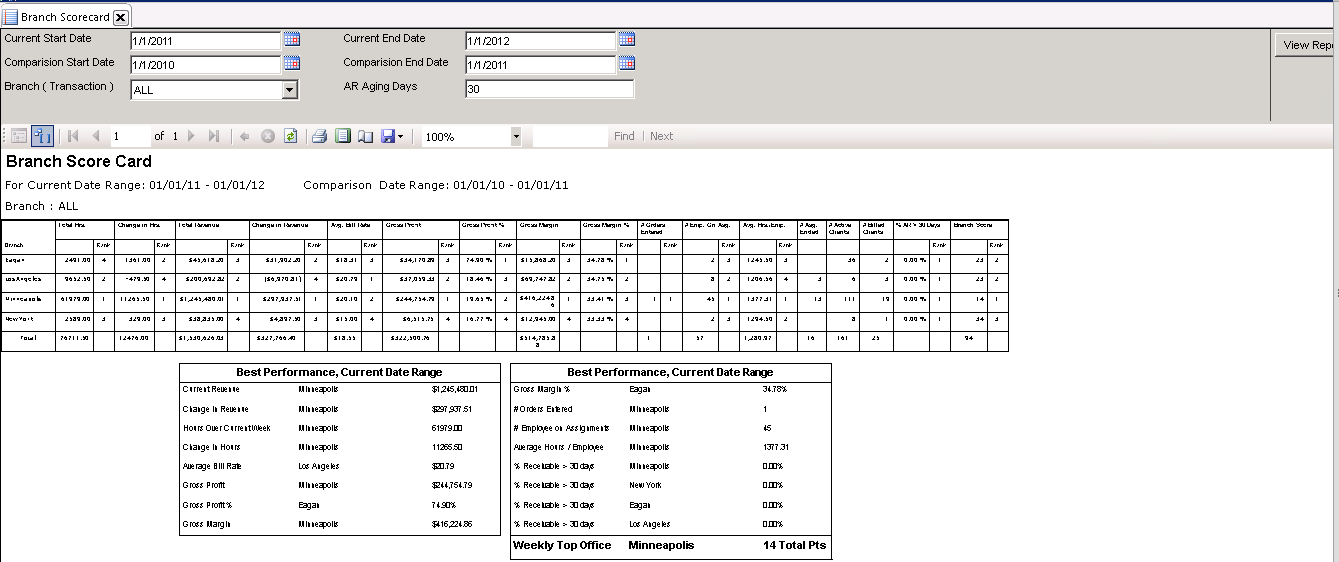Image resolution: width=1339 pixels, height=562 pixels.
Task: Close the Branch Scorecard tab
Action: coord(120,17)
